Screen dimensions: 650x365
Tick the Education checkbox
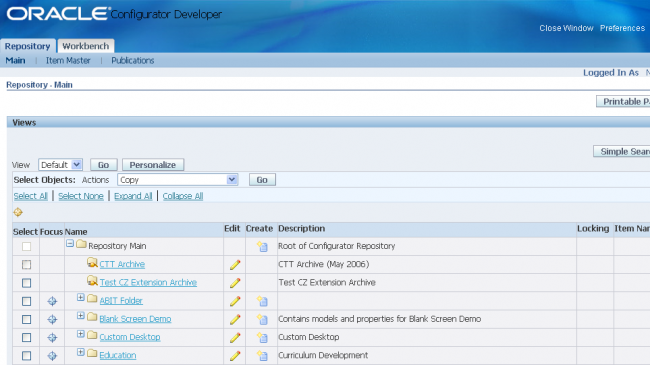click(27, 356)
